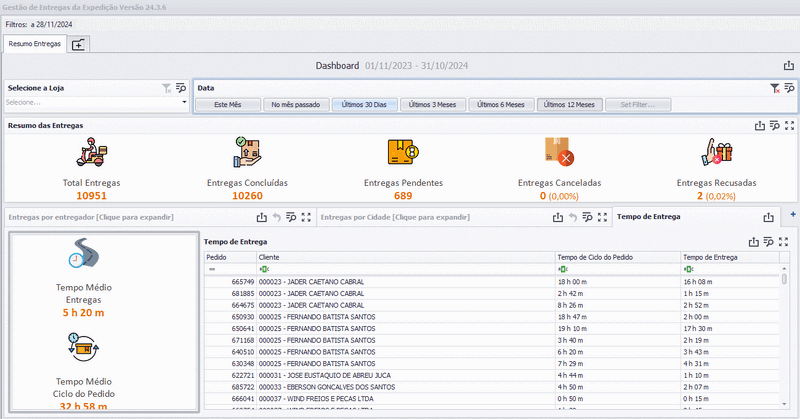Screen dimensions: 800x419
Task: Export Entregas por Cidade panel
Action: [x=558, y=217]
